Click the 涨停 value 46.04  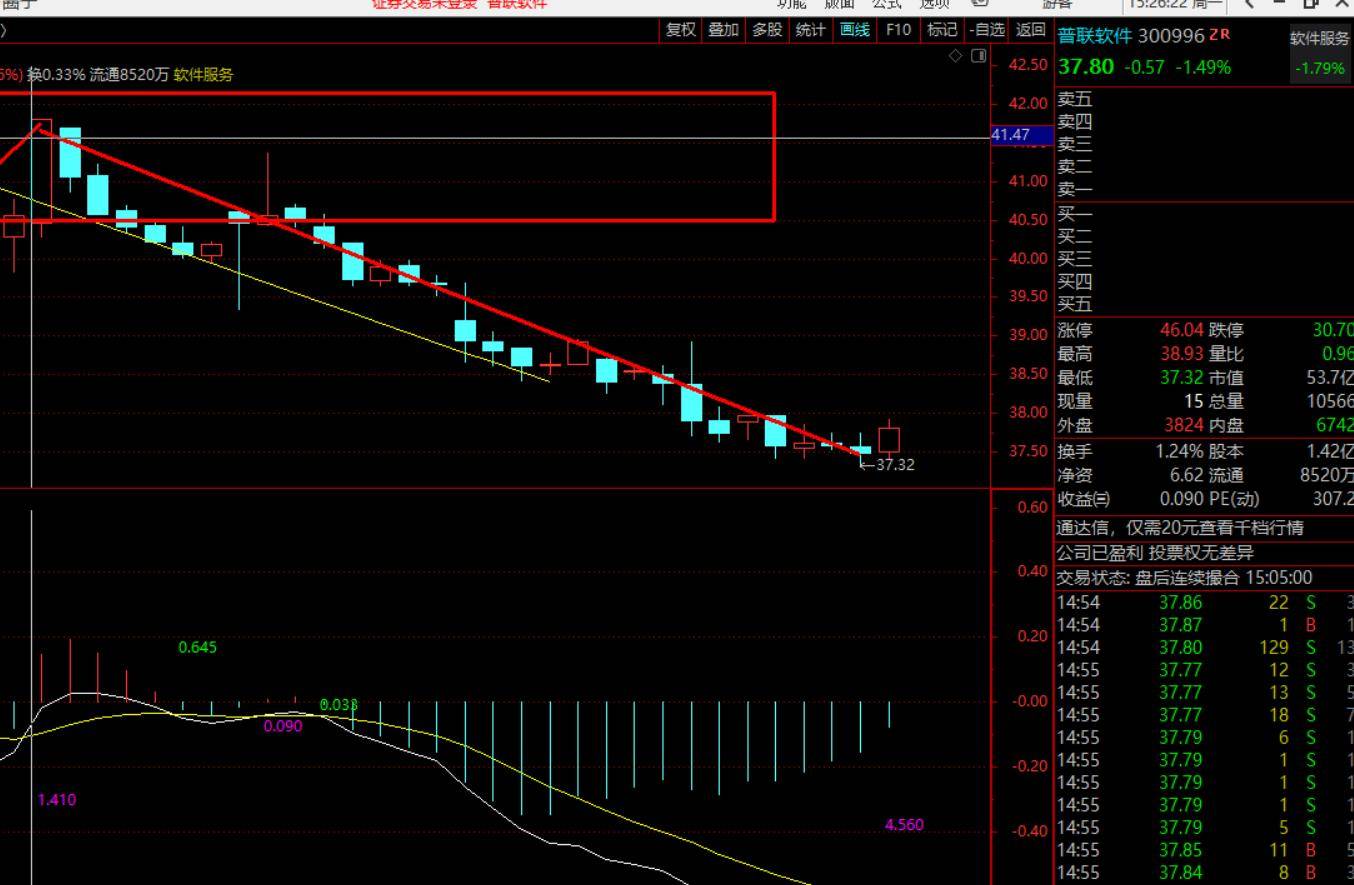pos(1182,330)
